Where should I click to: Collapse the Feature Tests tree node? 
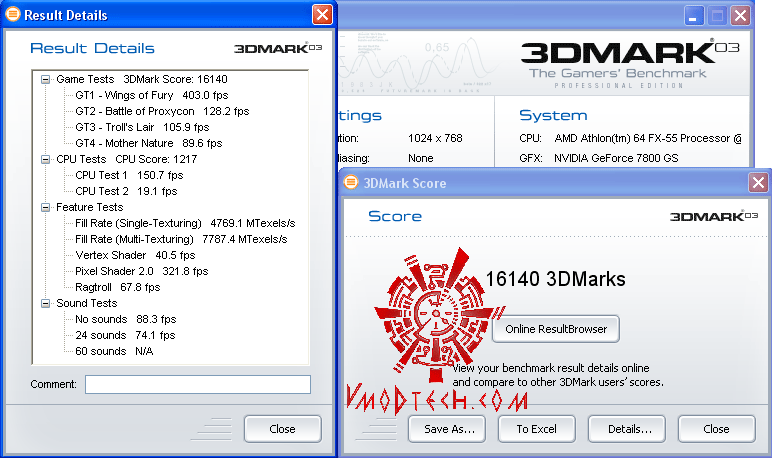pyautogui.click(x=45, y=207)
